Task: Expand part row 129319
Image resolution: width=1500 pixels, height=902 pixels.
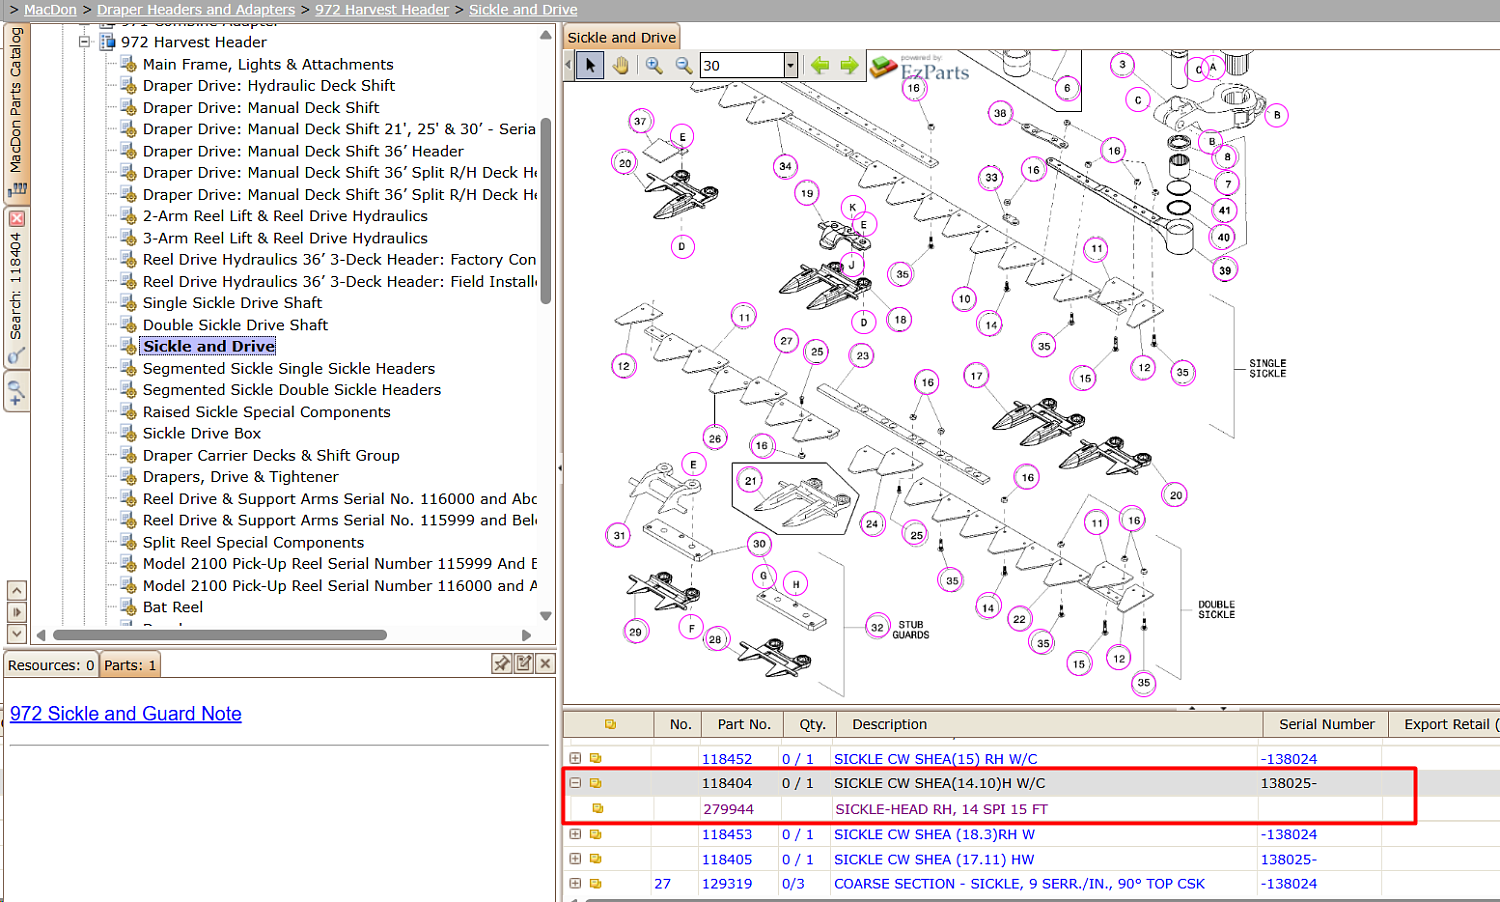Action: [x=575, y=884]
